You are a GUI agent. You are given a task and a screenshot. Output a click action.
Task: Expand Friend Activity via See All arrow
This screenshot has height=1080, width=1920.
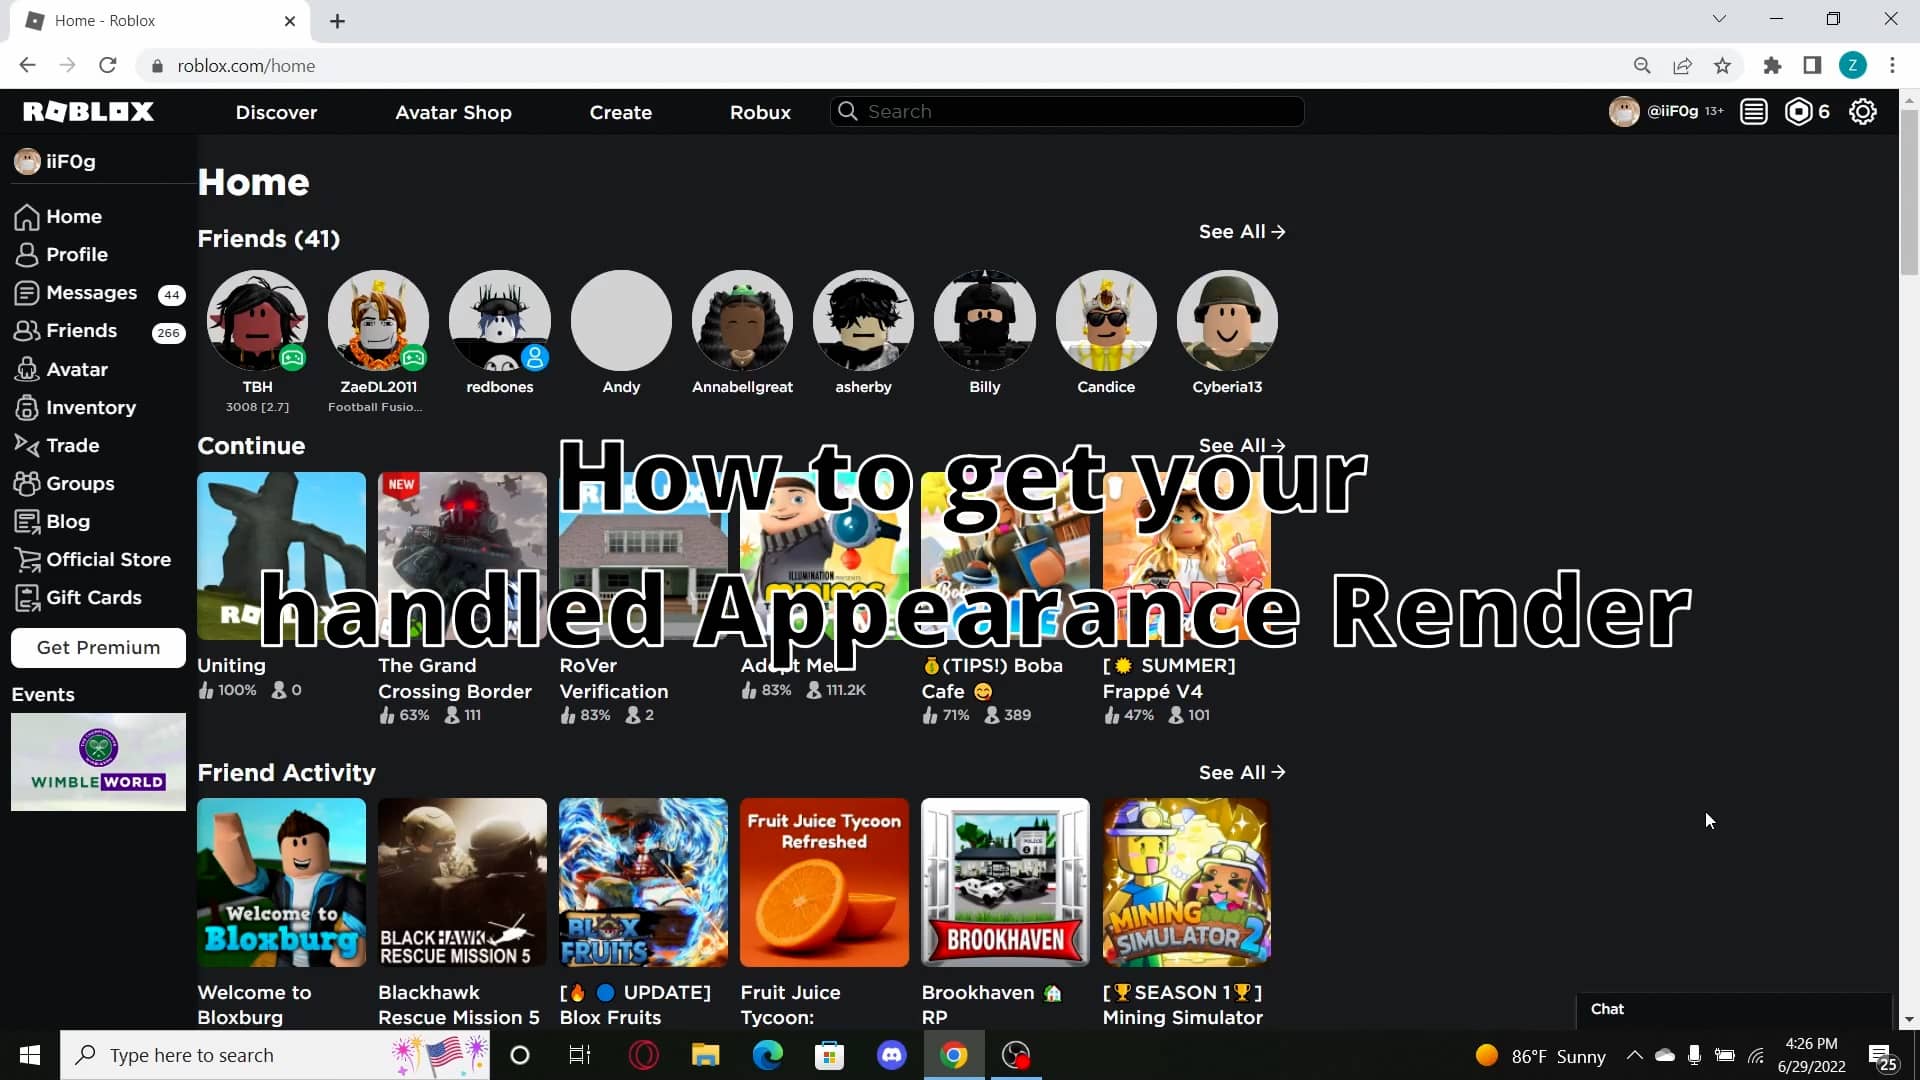point(1240,772)
